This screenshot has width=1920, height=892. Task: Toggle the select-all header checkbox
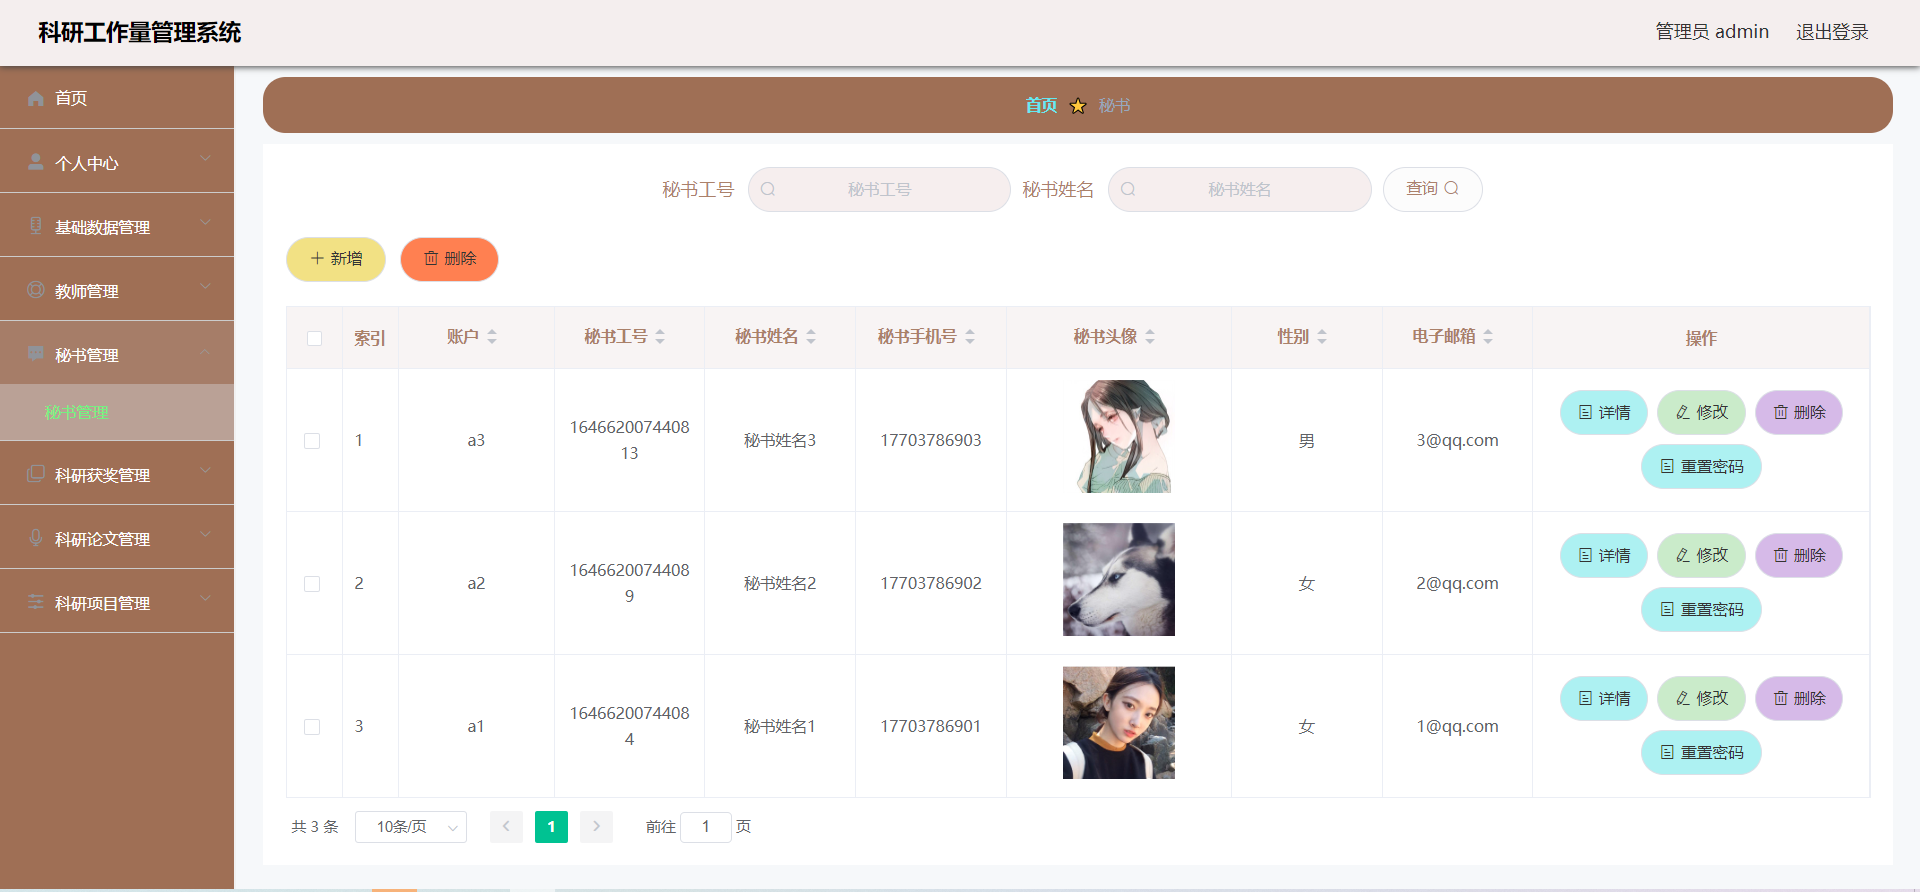tap(314, 338)
